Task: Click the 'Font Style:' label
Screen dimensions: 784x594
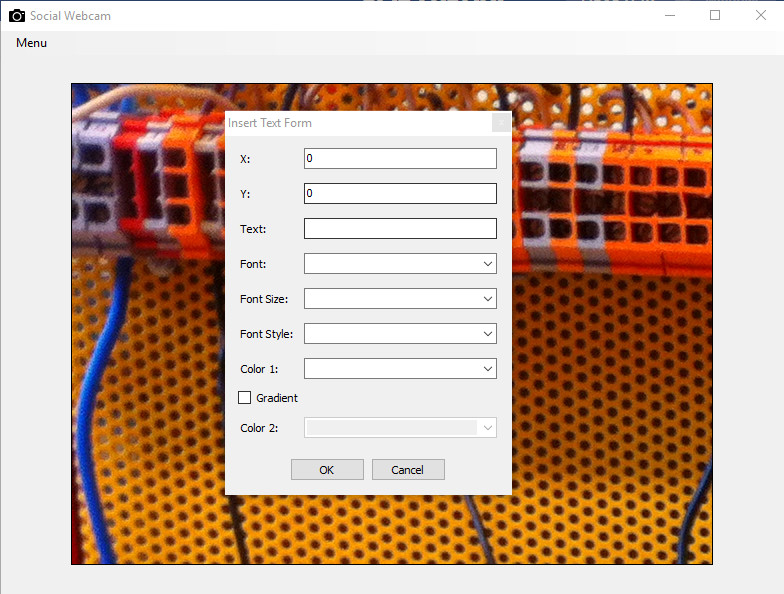Action: tap(266, 334)
